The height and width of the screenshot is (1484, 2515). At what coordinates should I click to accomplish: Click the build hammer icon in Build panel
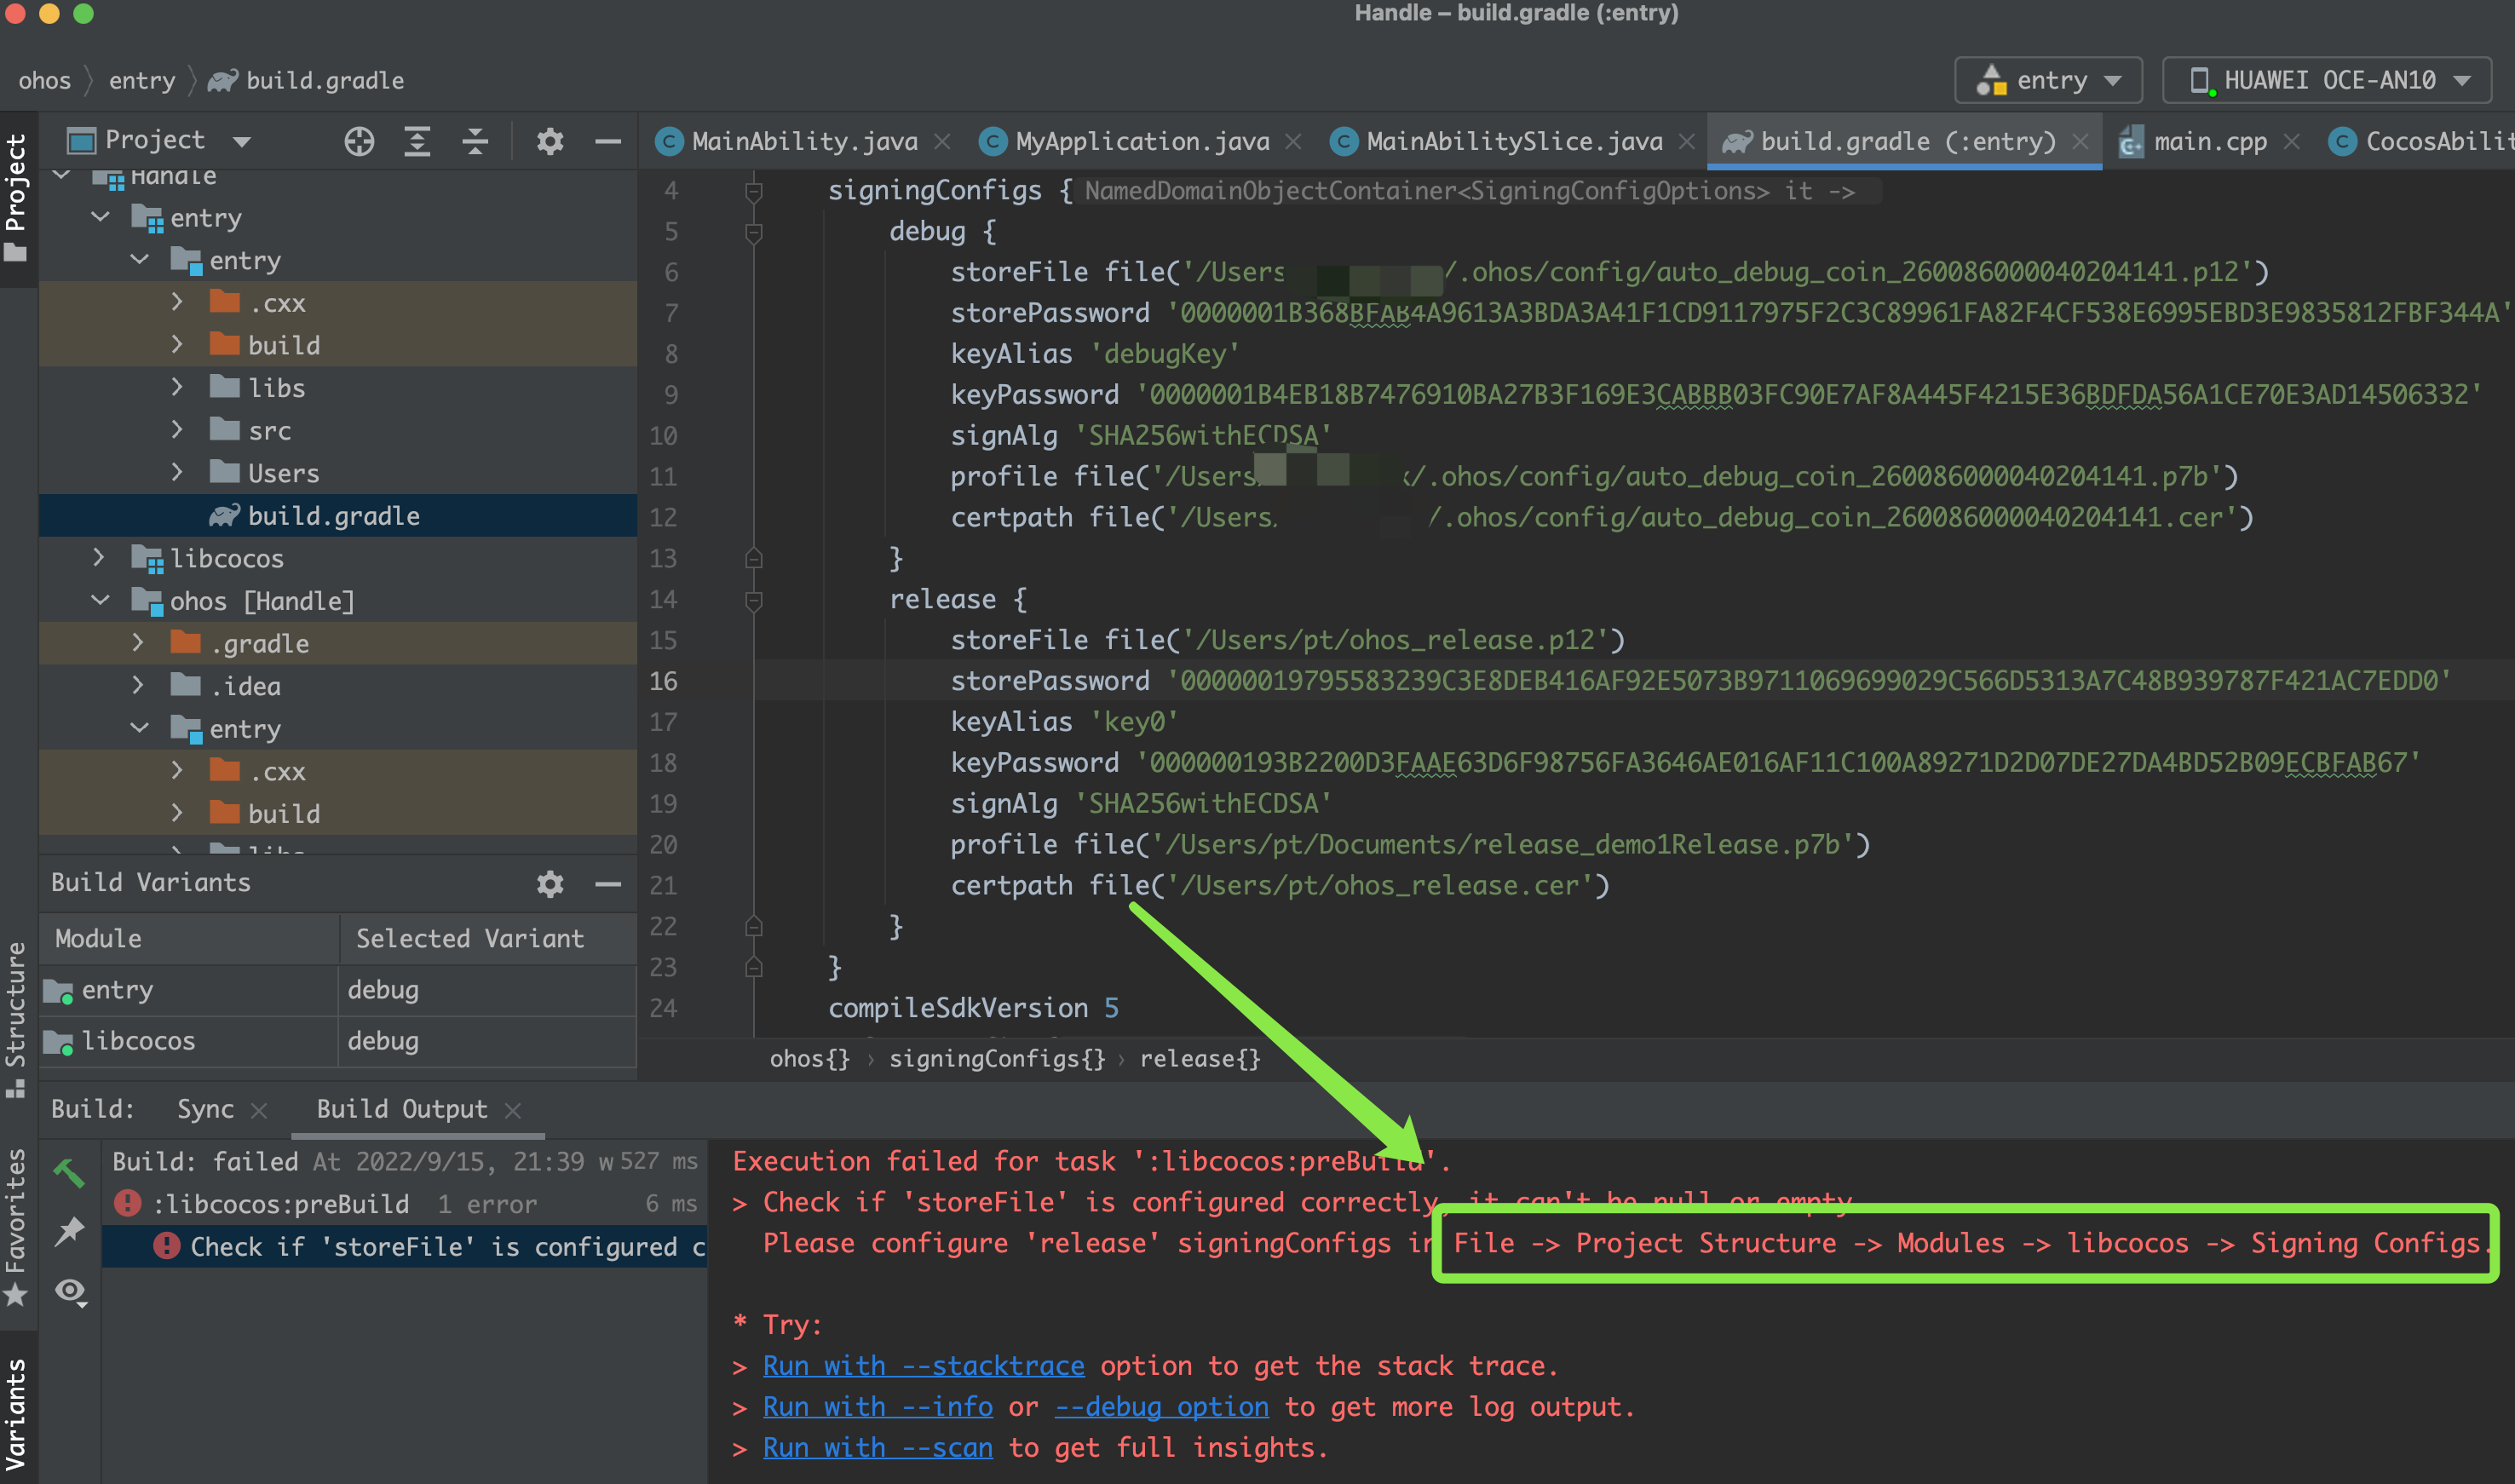tap(69, 1171)
